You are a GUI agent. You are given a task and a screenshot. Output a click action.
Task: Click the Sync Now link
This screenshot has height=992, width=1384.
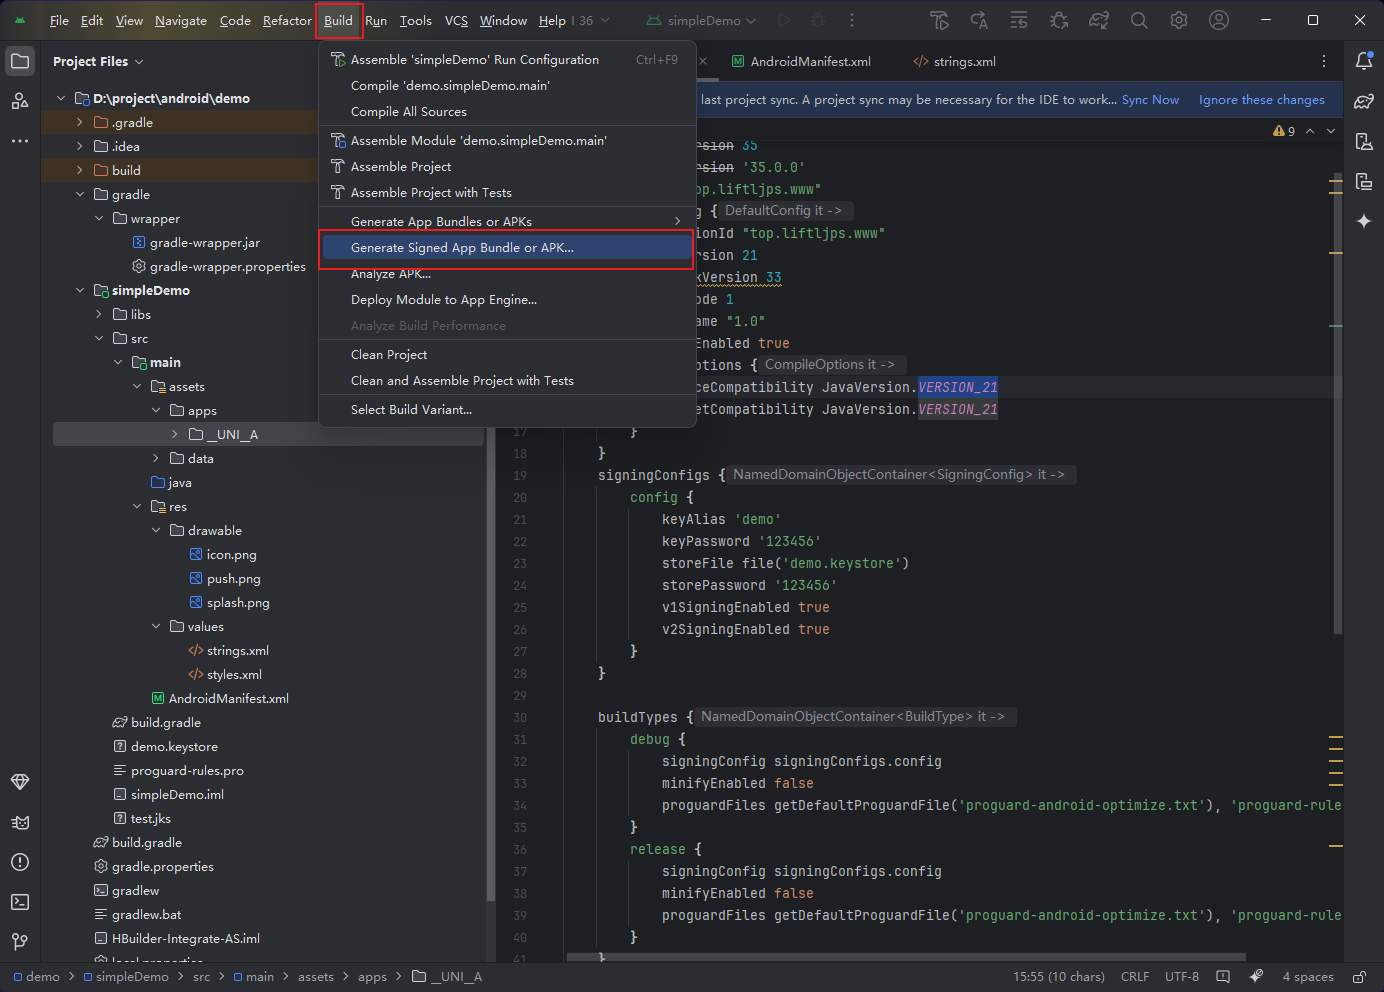[1150, 100]
